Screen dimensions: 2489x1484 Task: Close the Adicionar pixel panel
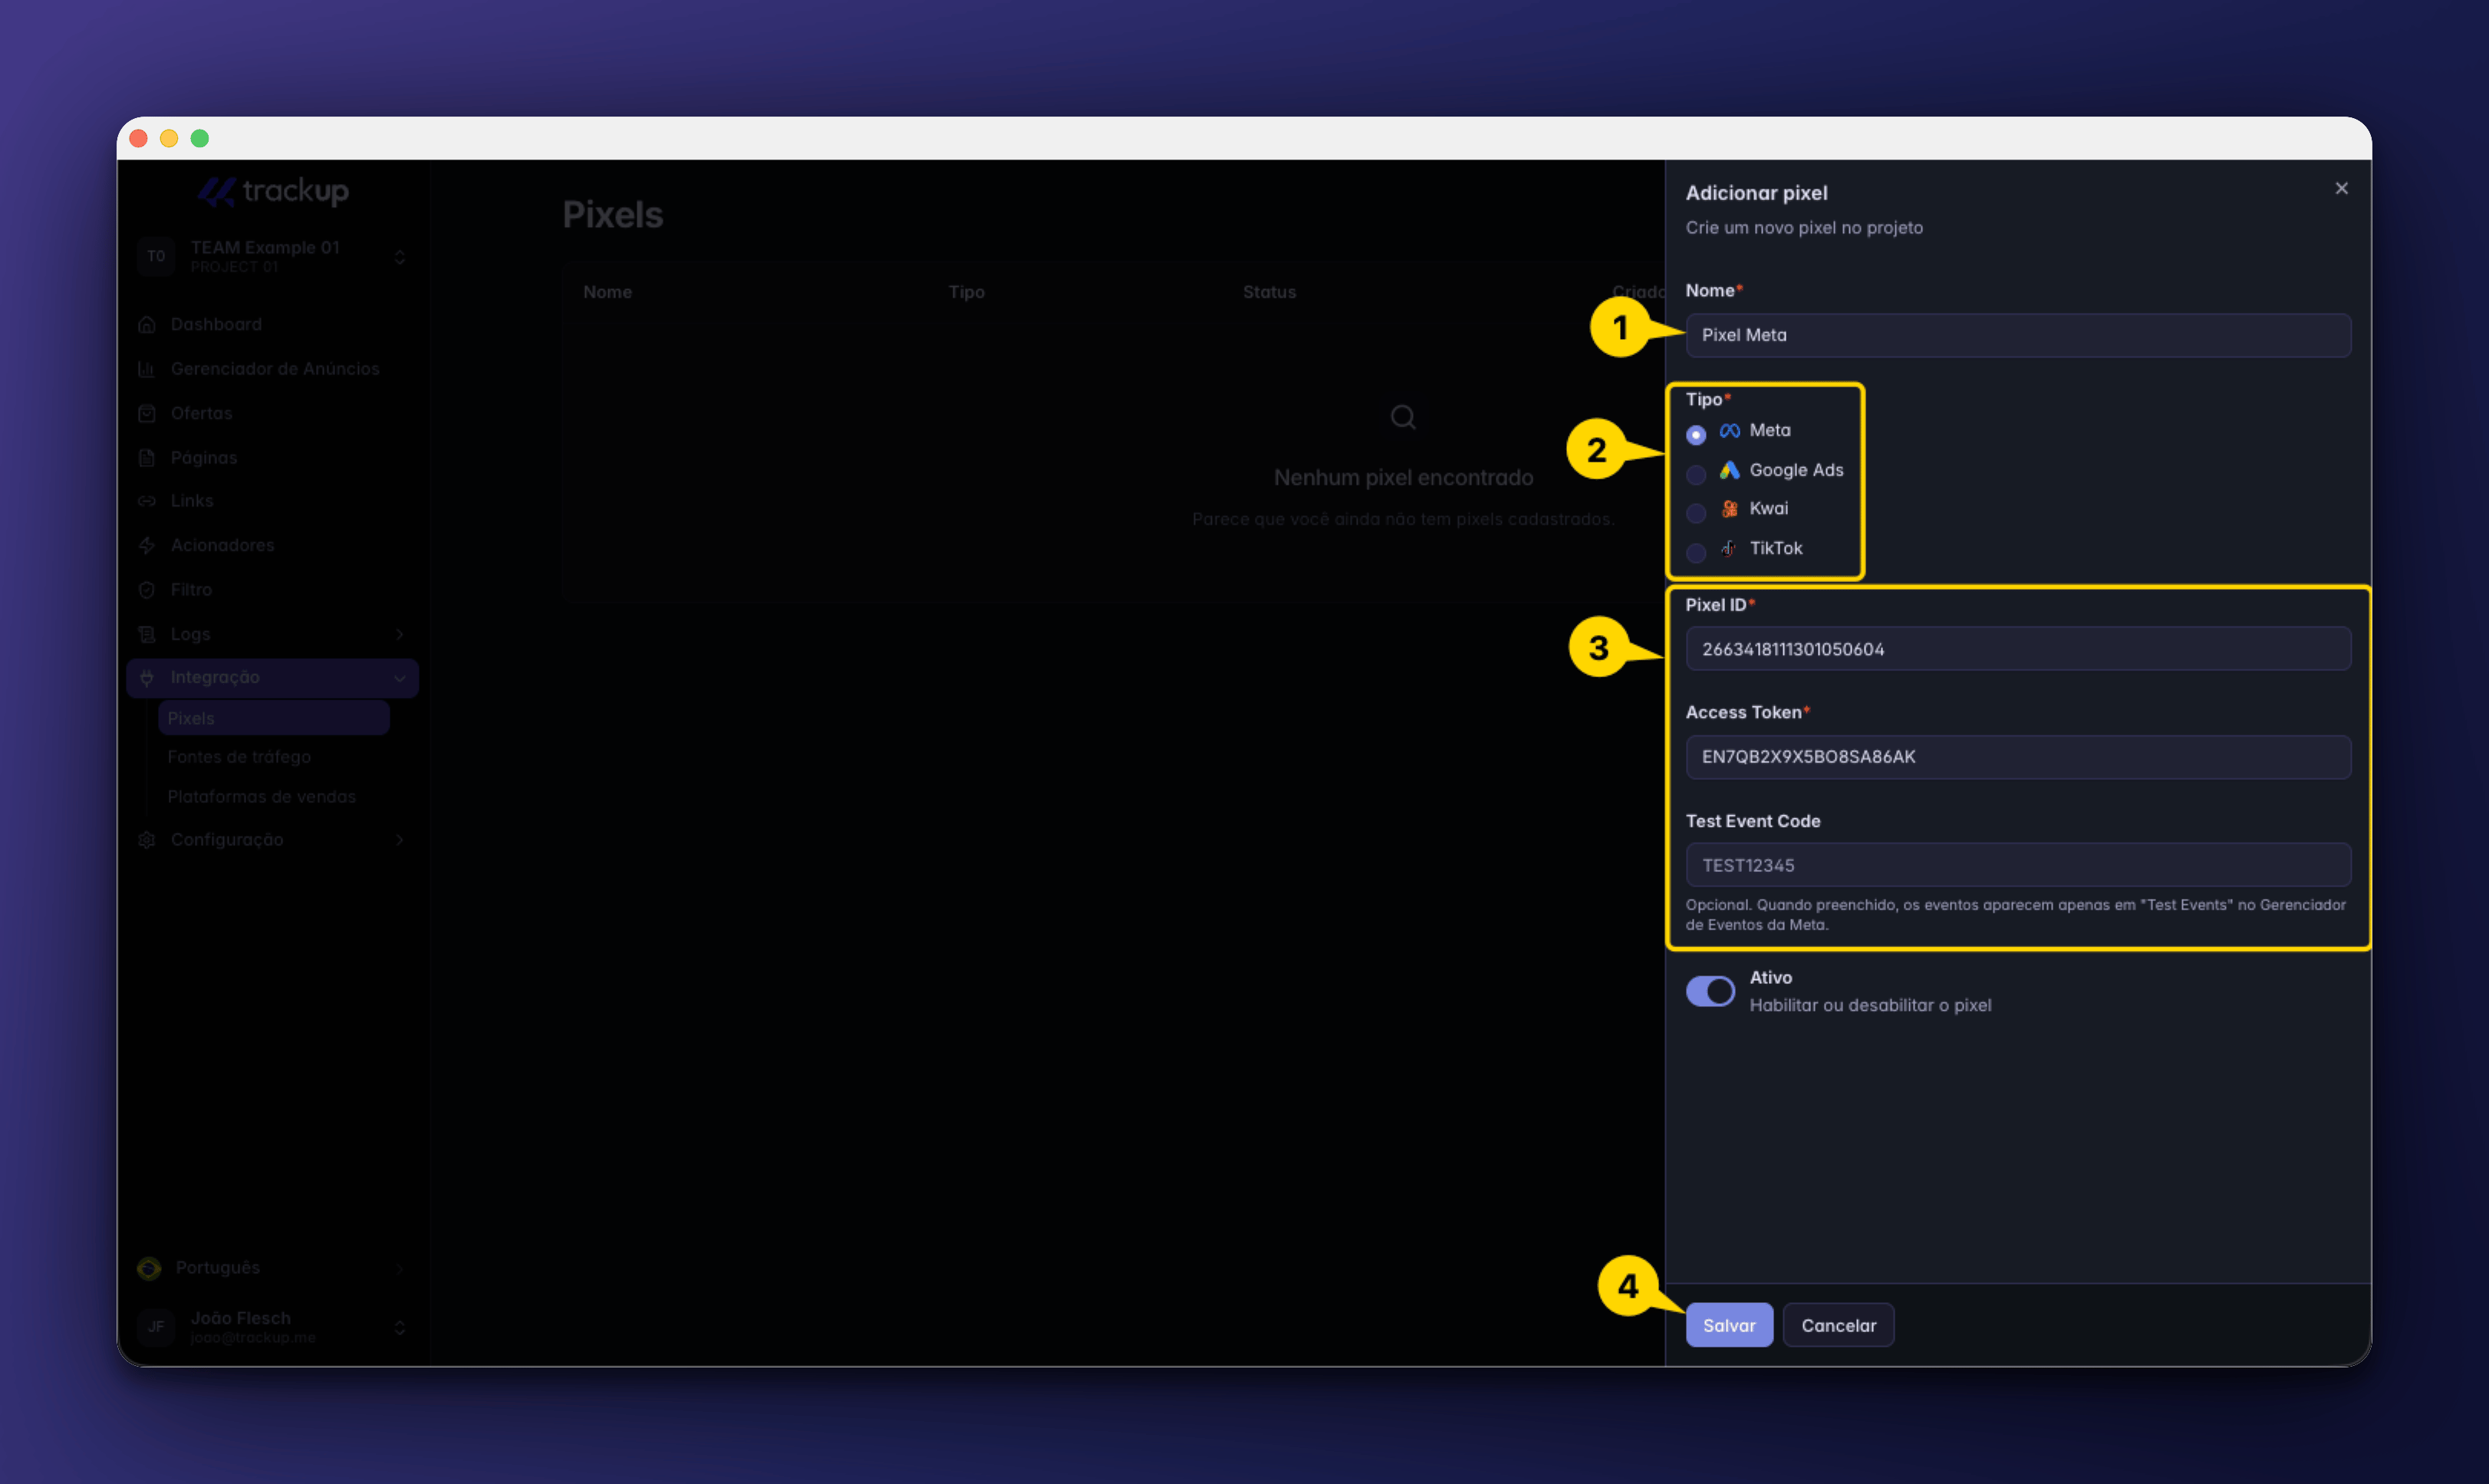pyautogui.click(x=2341, y=188)
